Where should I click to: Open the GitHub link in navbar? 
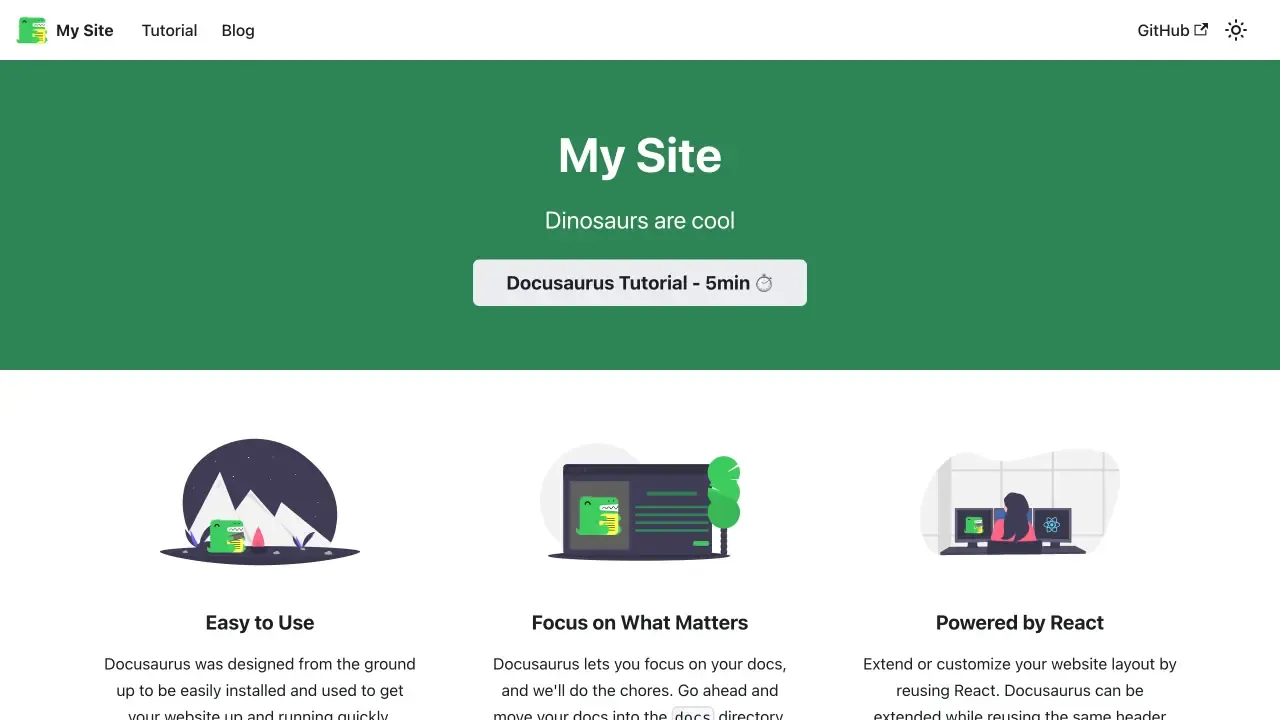1173,30
